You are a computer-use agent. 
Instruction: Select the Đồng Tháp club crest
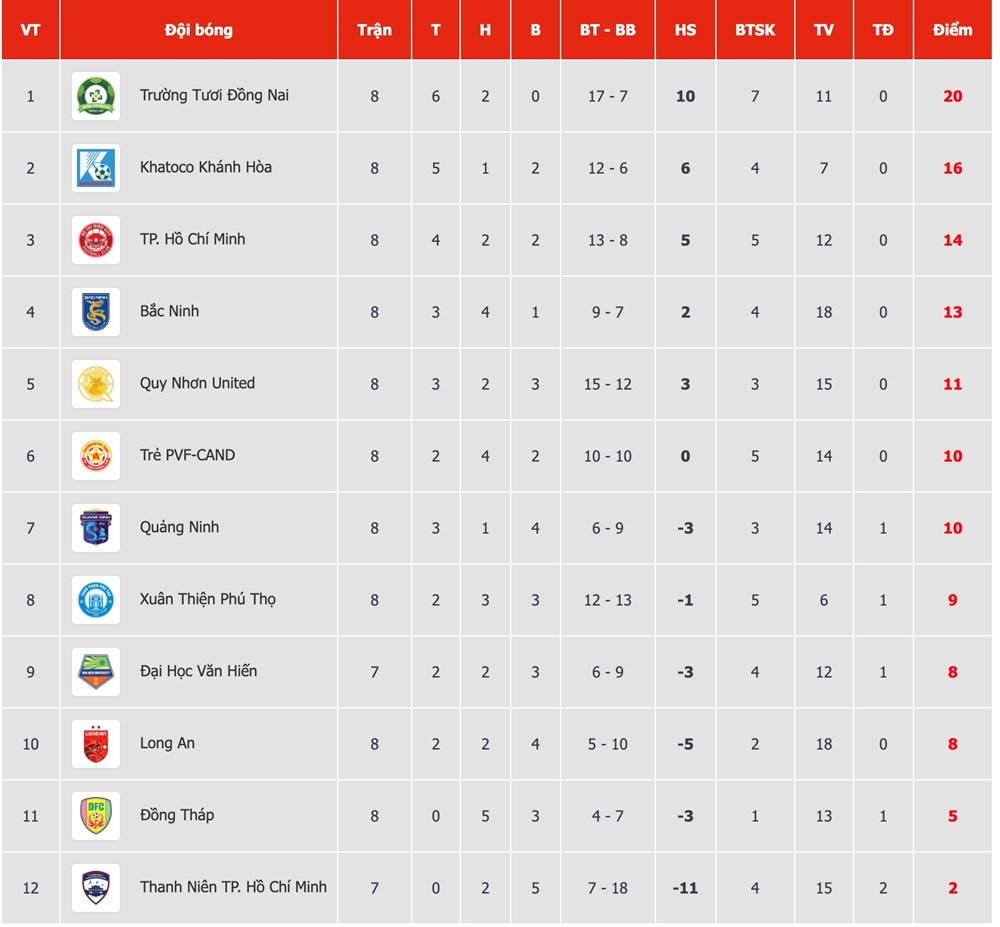point(96,816)
